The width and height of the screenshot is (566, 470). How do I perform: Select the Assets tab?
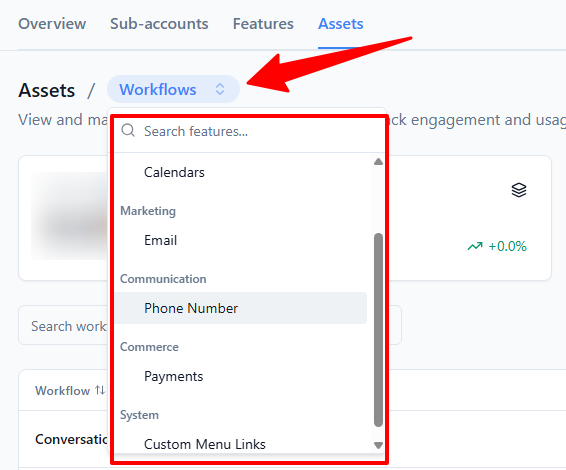click(340, 24)
